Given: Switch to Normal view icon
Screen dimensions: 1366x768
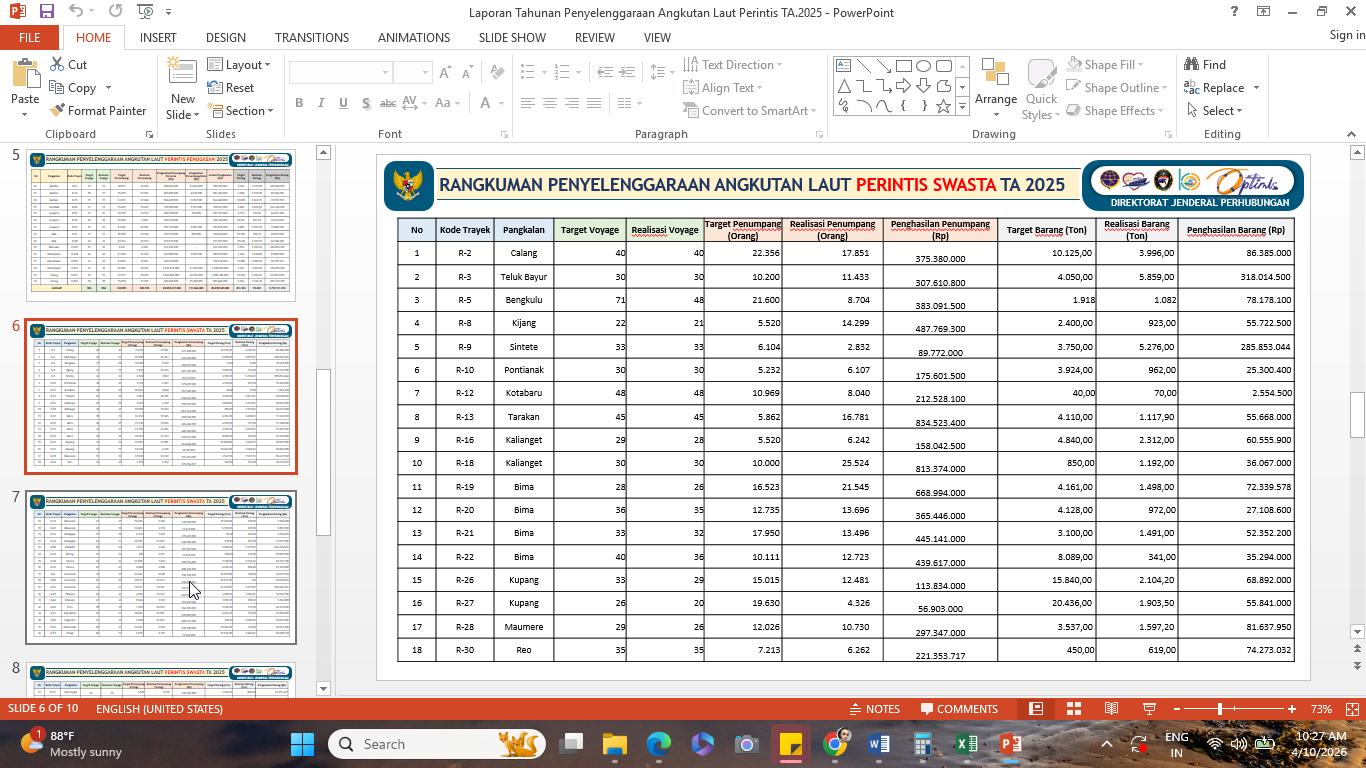Looking at the screenshot, I should point(1036,709).
